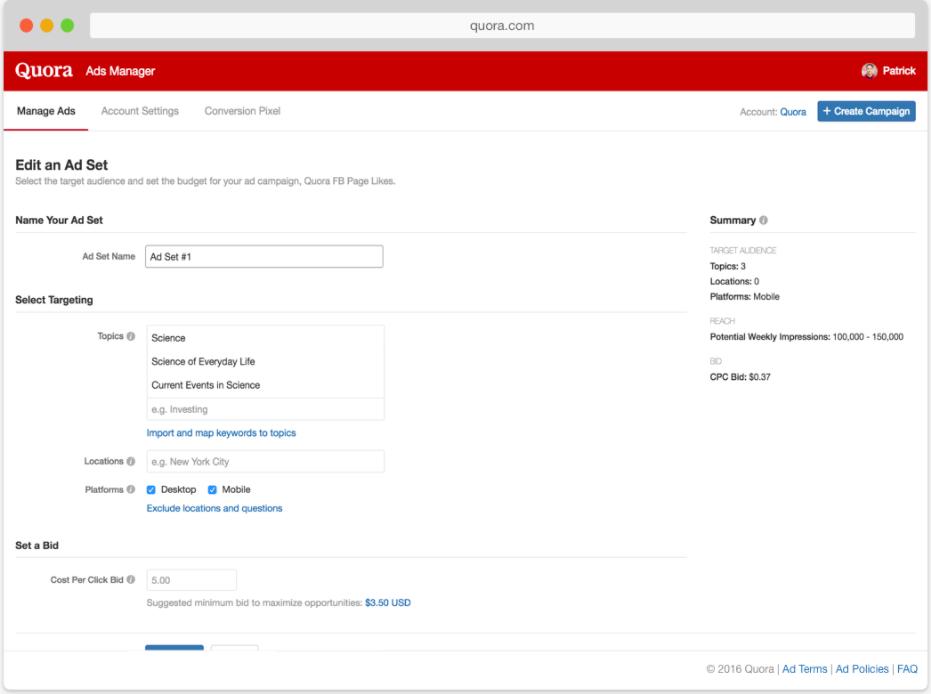The height and width of the screenshot is (694, 931).
Task: Click the Ad Set Name input field
Action: pos(264,256)
